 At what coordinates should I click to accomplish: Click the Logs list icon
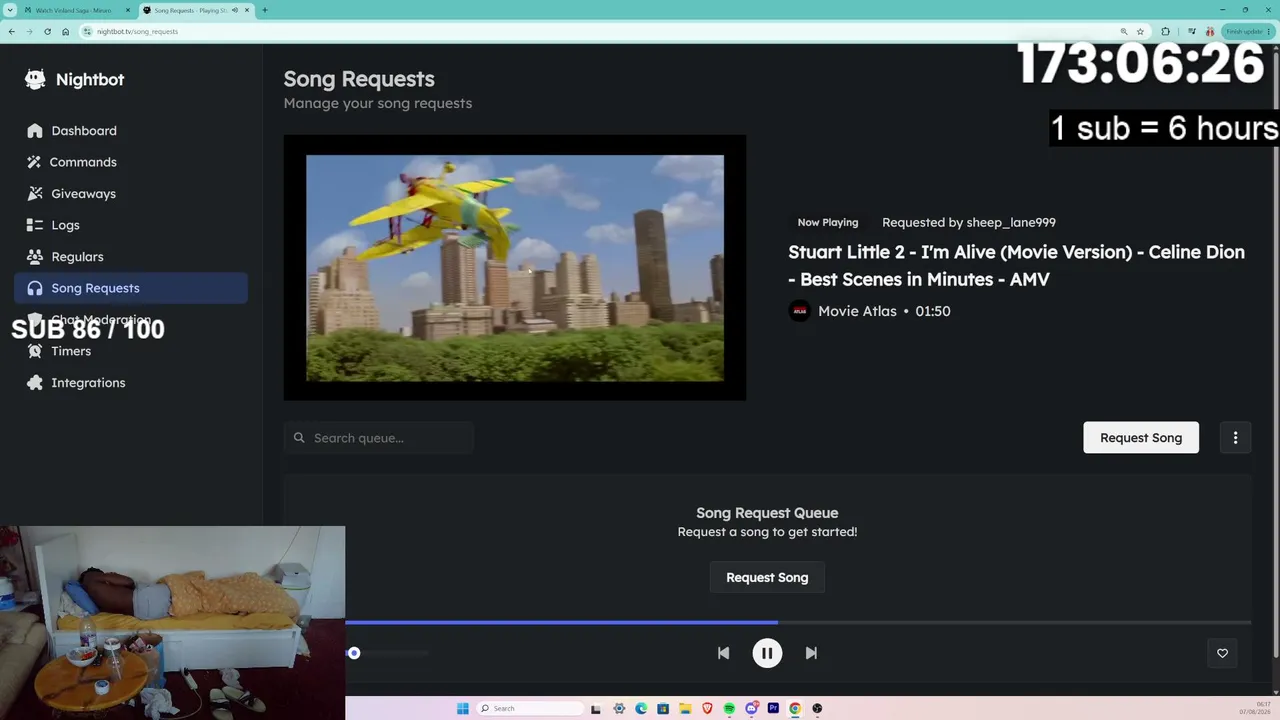click(x=35, y=225)
